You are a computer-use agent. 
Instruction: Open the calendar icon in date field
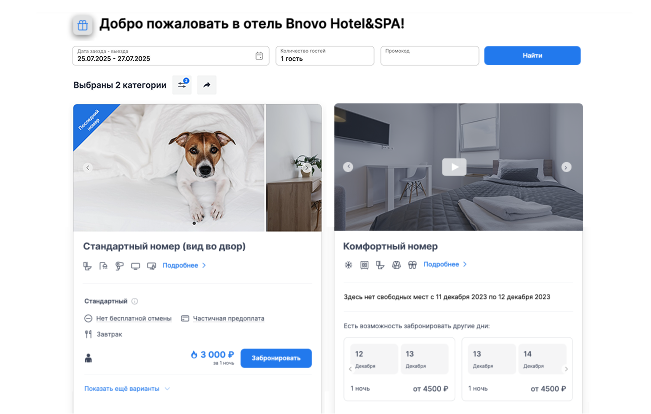tap(259, 56)
